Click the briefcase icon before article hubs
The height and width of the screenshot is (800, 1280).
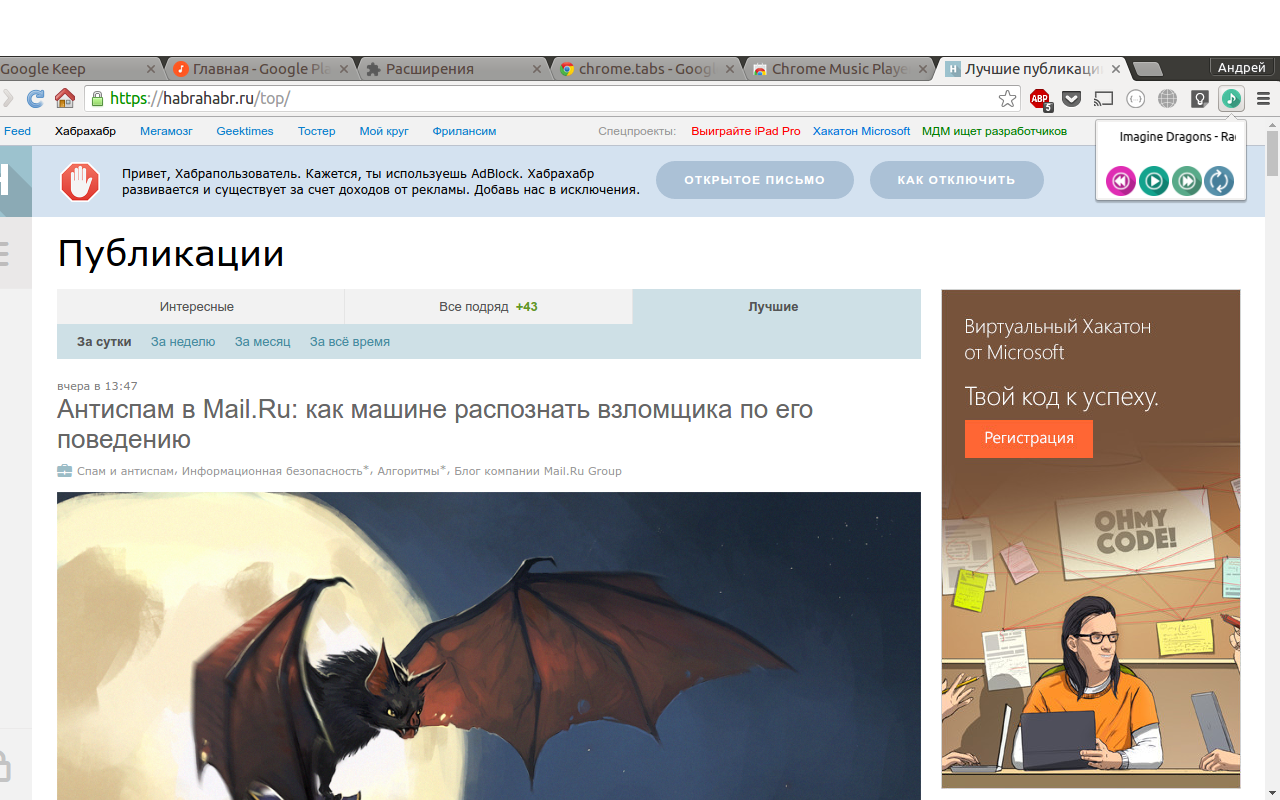click(65, 471)
